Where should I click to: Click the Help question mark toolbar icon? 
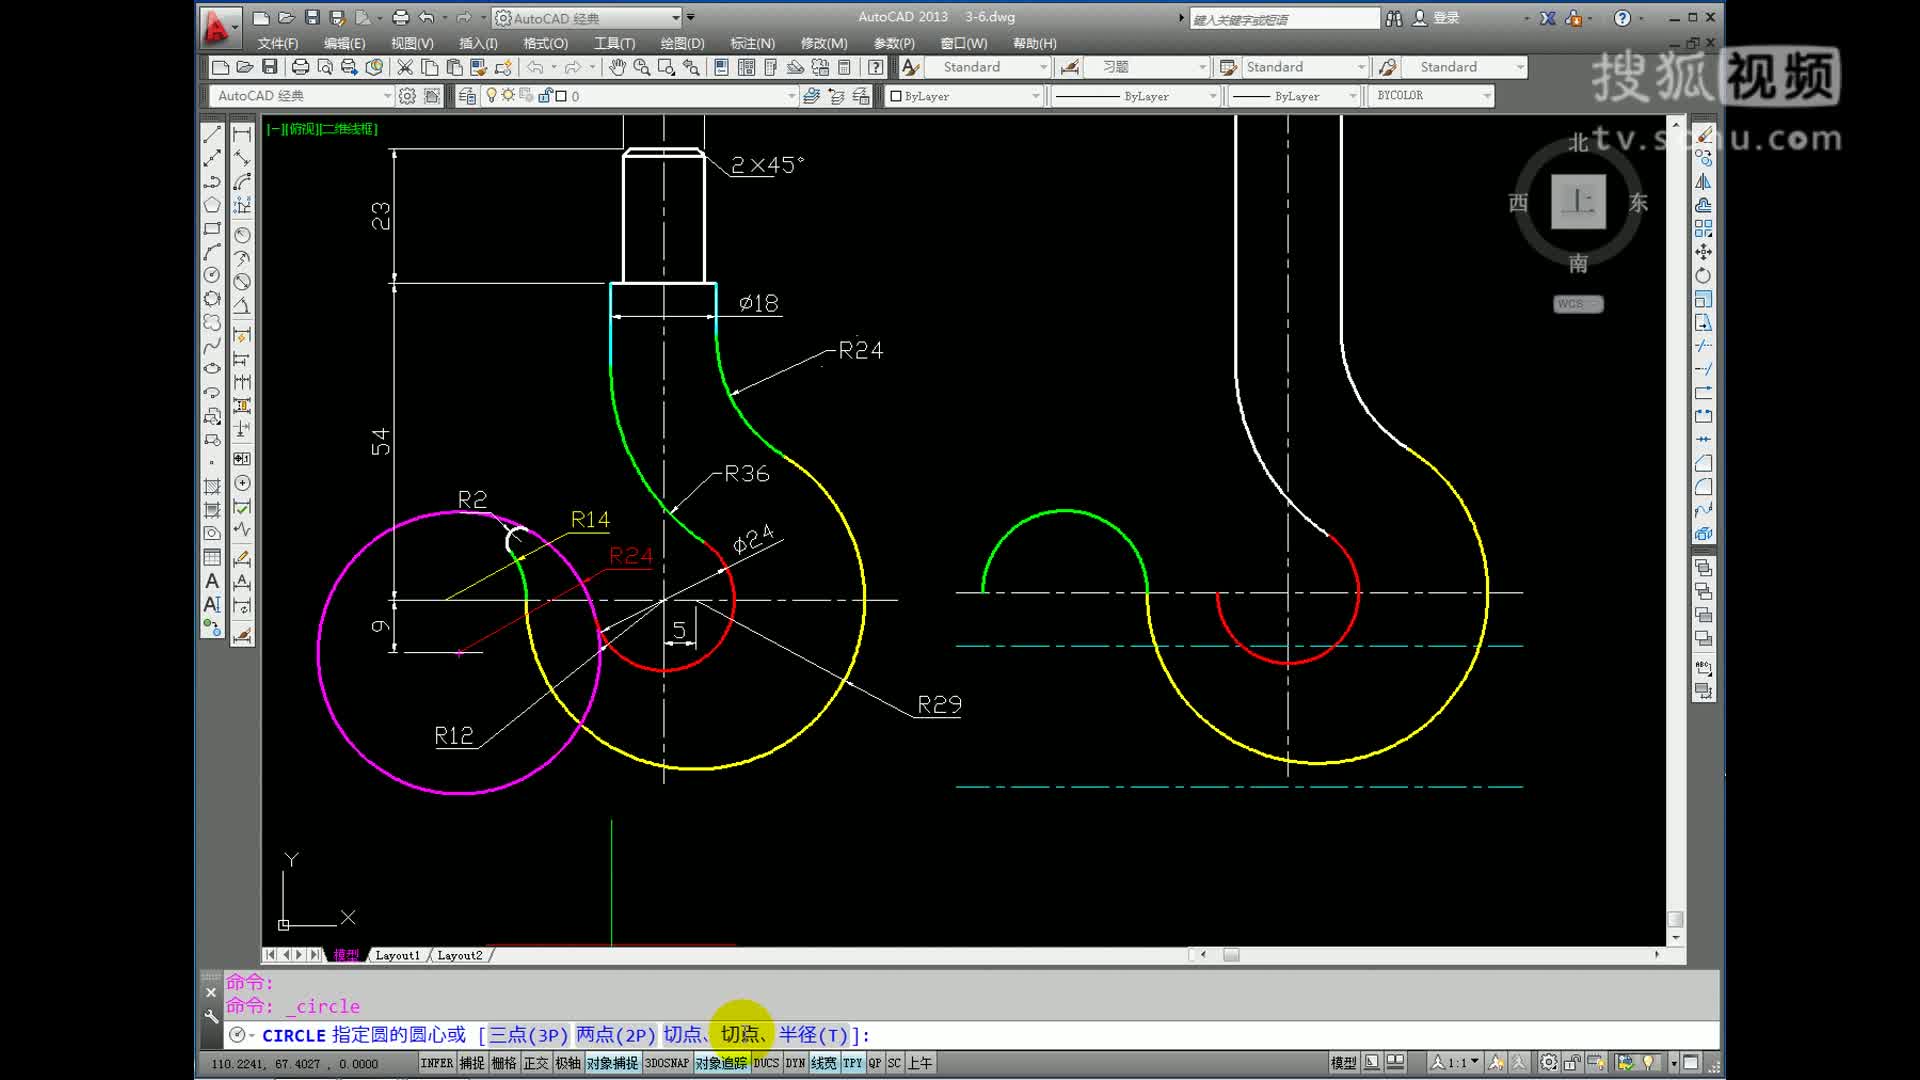876,67
